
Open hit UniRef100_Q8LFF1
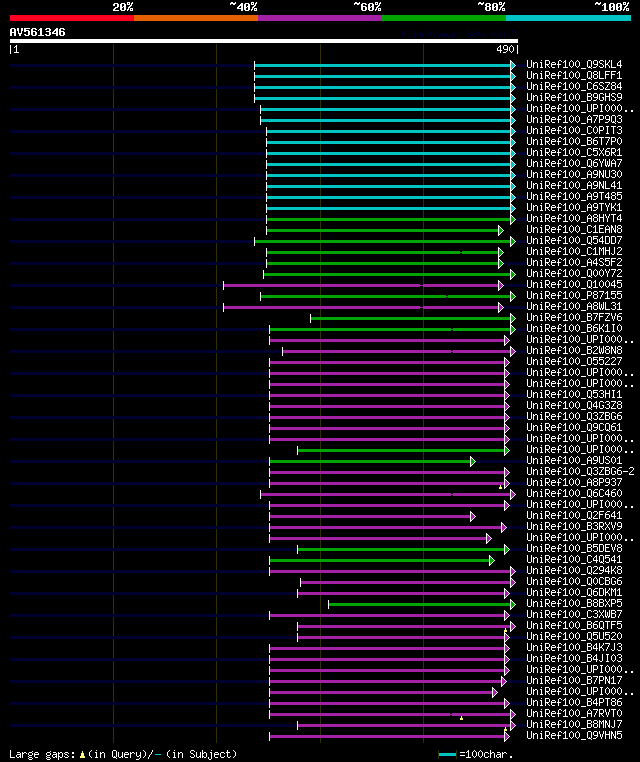click(574, 75)
